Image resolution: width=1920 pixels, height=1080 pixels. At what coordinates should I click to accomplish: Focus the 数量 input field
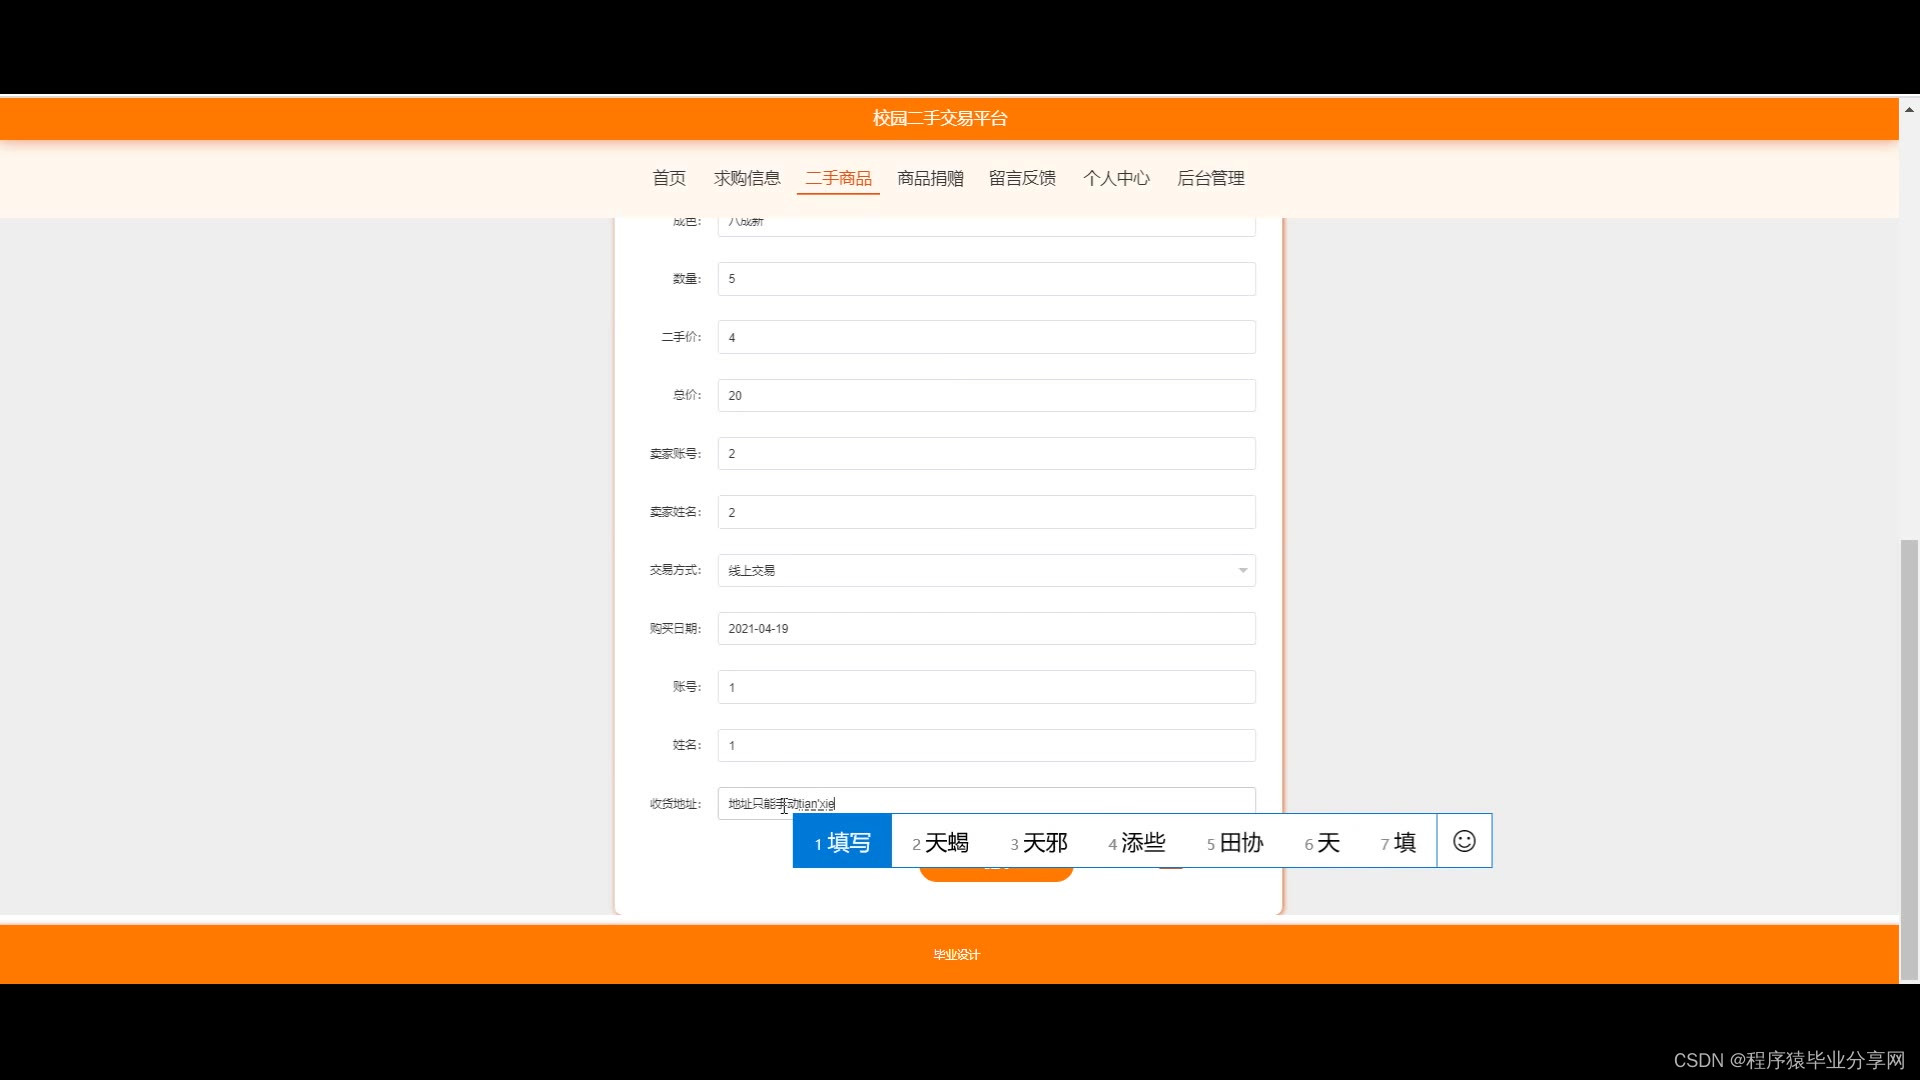[986, 279]
